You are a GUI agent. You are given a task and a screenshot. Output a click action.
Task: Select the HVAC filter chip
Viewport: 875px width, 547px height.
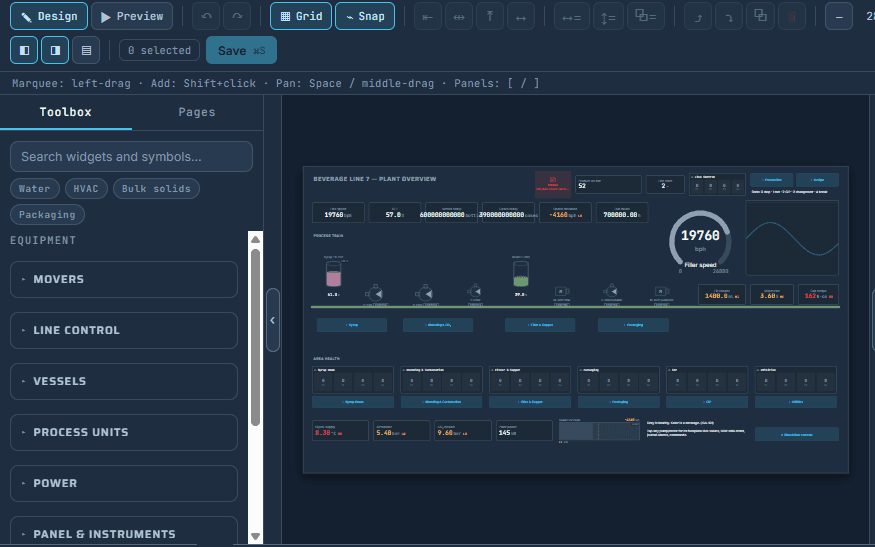pos(85,189)
